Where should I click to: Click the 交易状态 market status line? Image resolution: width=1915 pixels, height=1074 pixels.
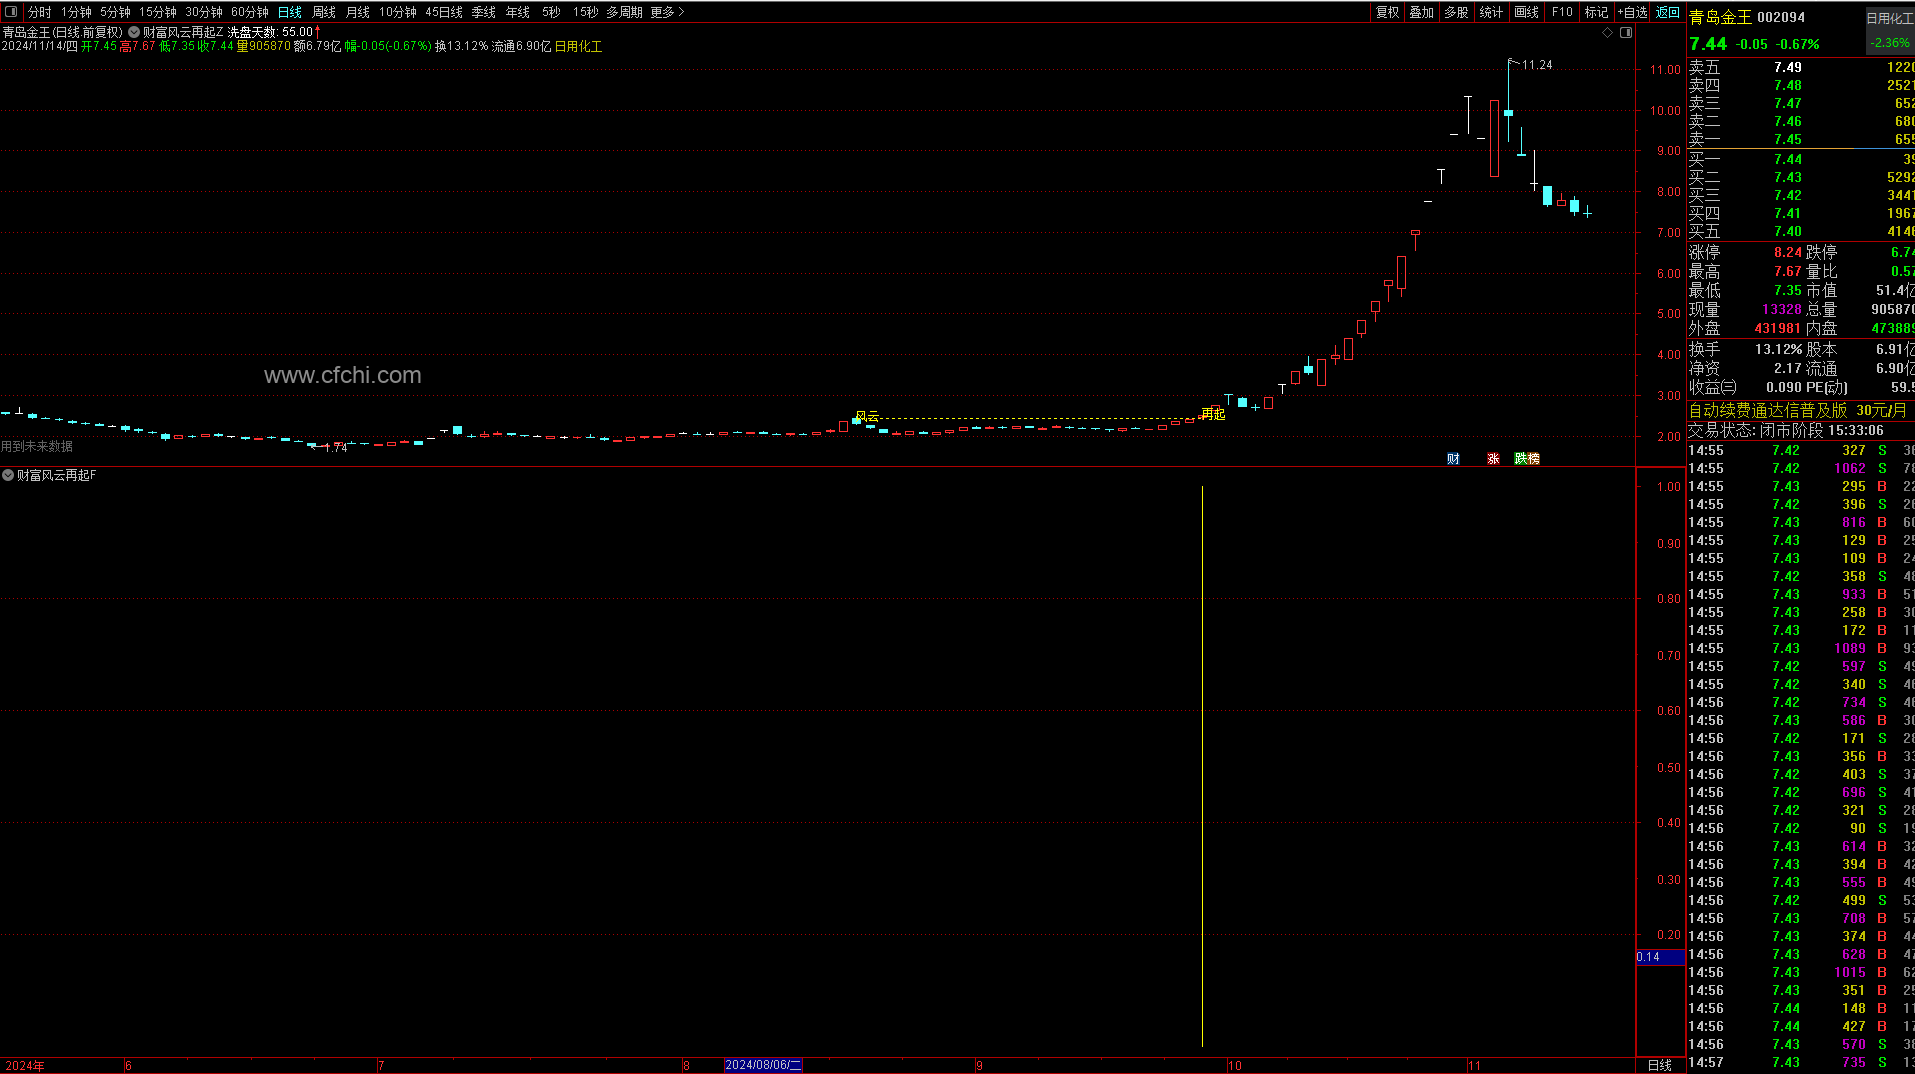point(1786,430)
